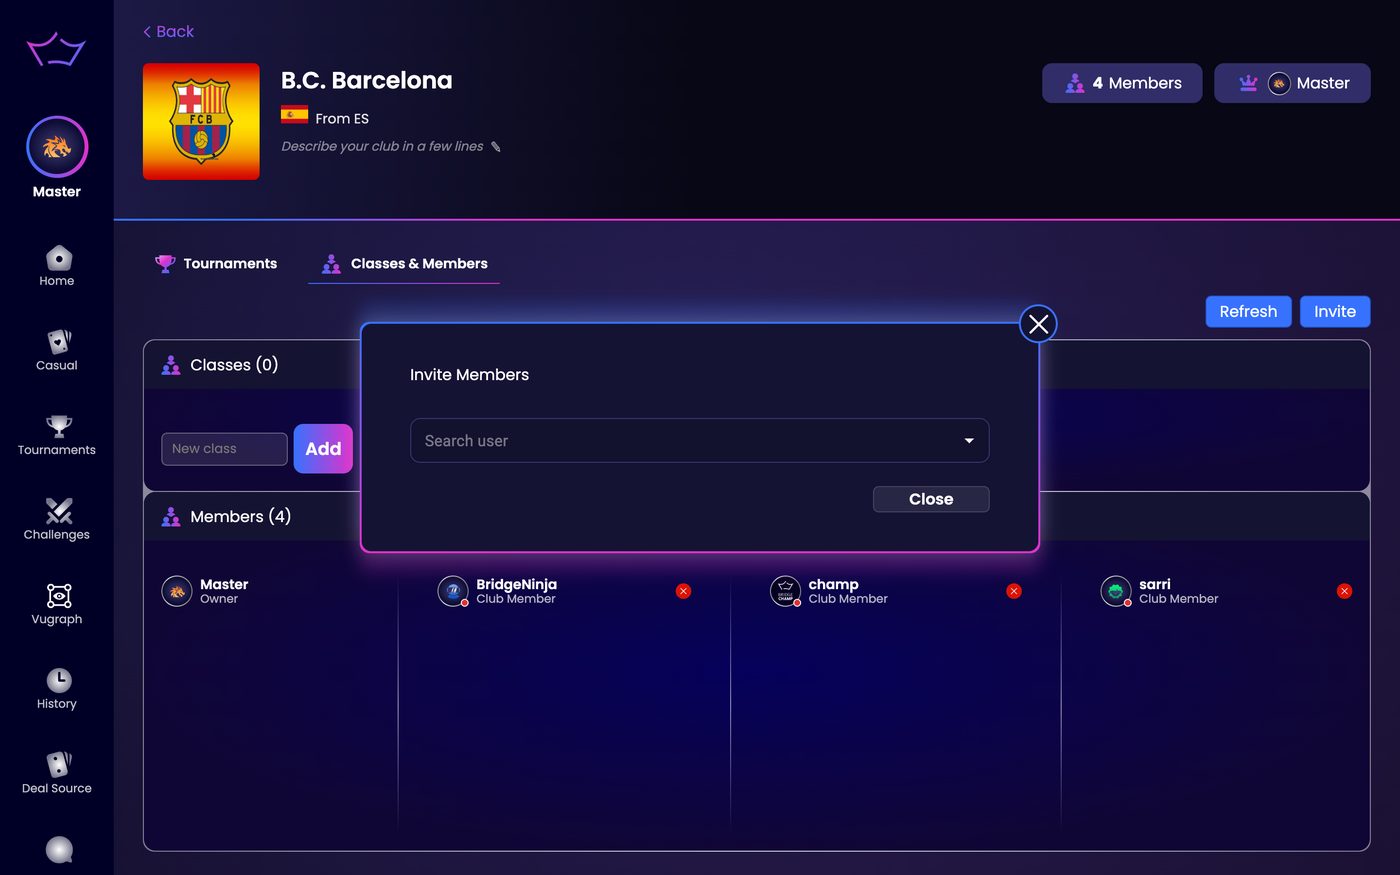Image resolution: width=1400 pixels, height=875 pixels.
Task: Click the Master owner crown button
Action: tap(1292, 83)
